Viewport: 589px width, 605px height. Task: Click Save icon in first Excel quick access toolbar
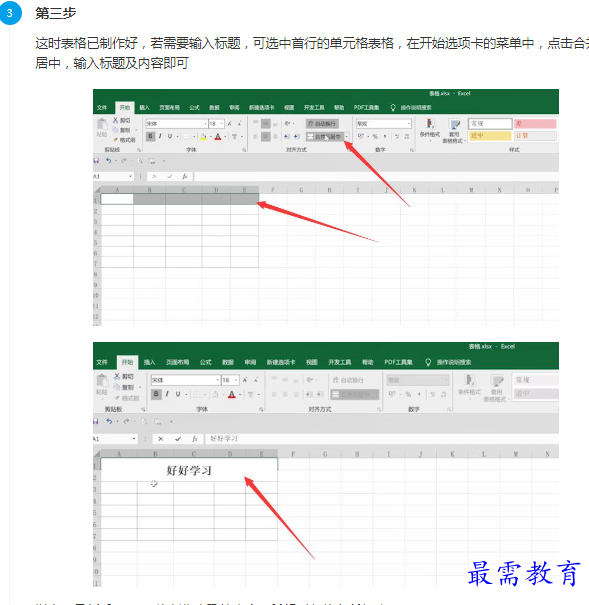pyautogui.click(x=96, y=161)
